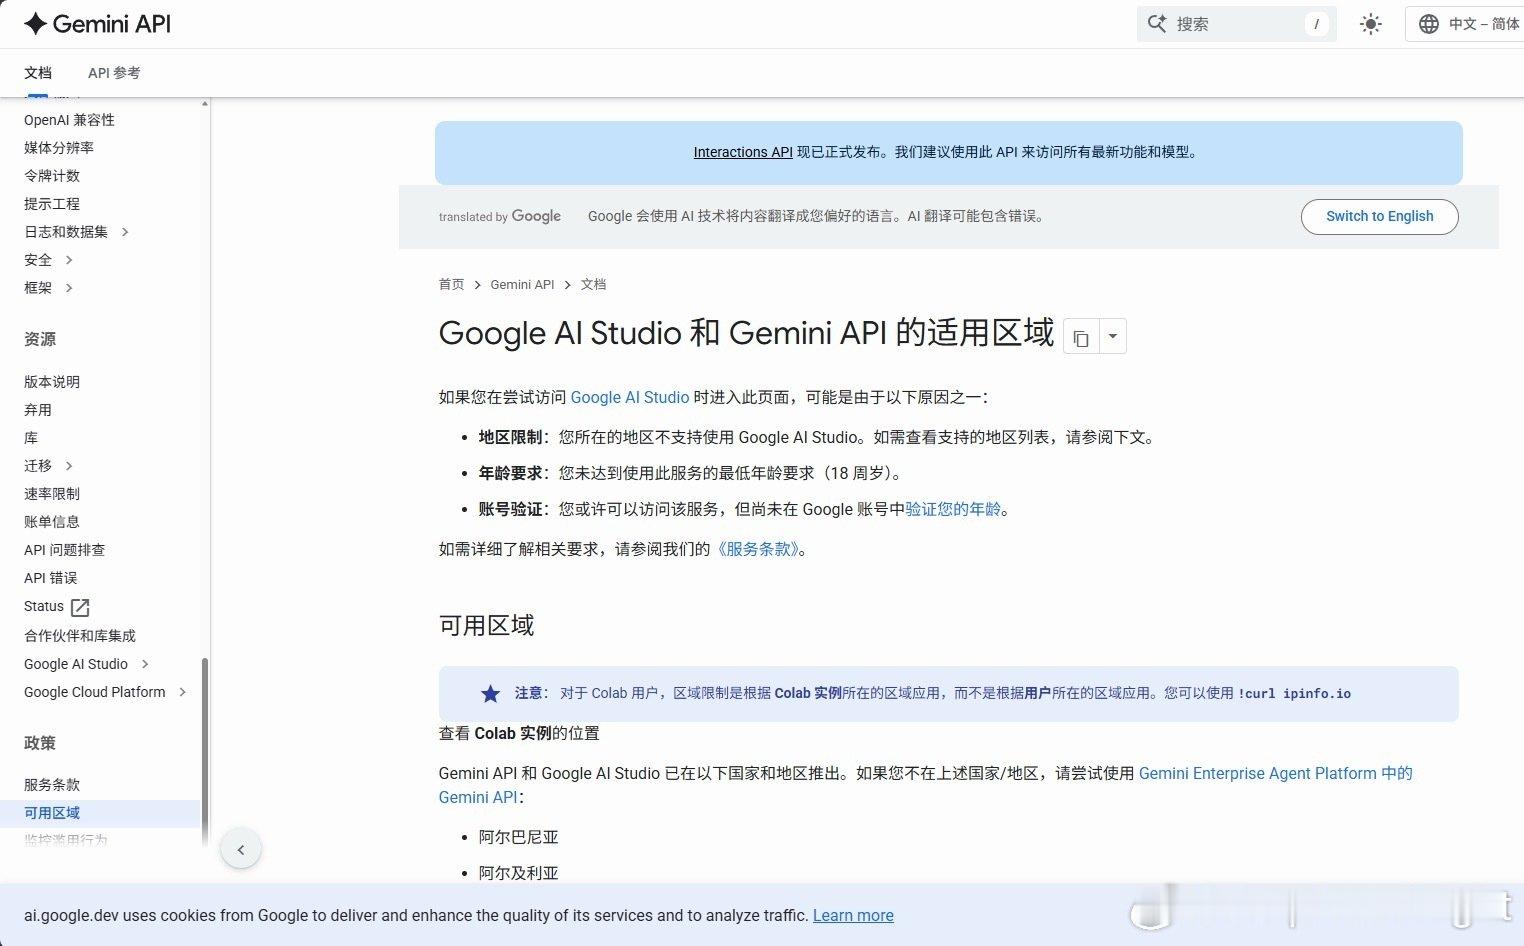Open 版本说明 in sidebar
The height and width of the screenshot is (946, 1524).
tap(52, 382)
